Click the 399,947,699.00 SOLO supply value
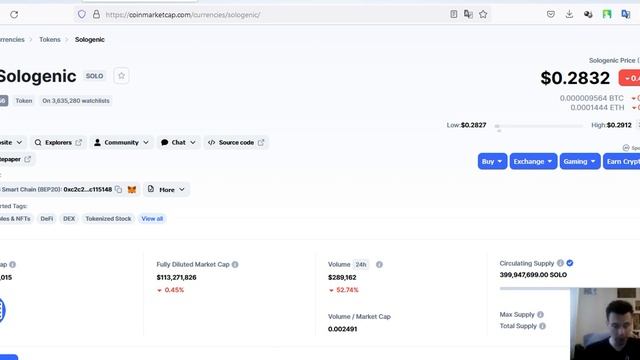The image size is (640, 360). point(533,275)
